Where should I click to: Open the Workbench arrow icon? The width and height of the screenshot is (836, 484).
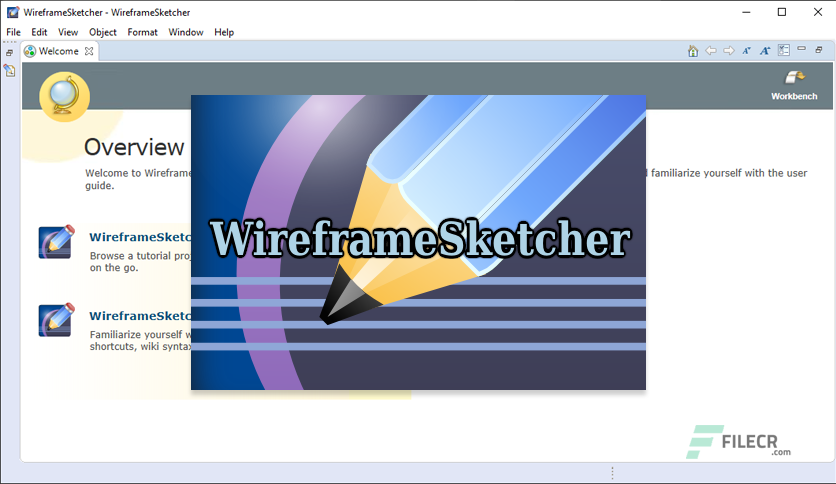tap(794, 78)
